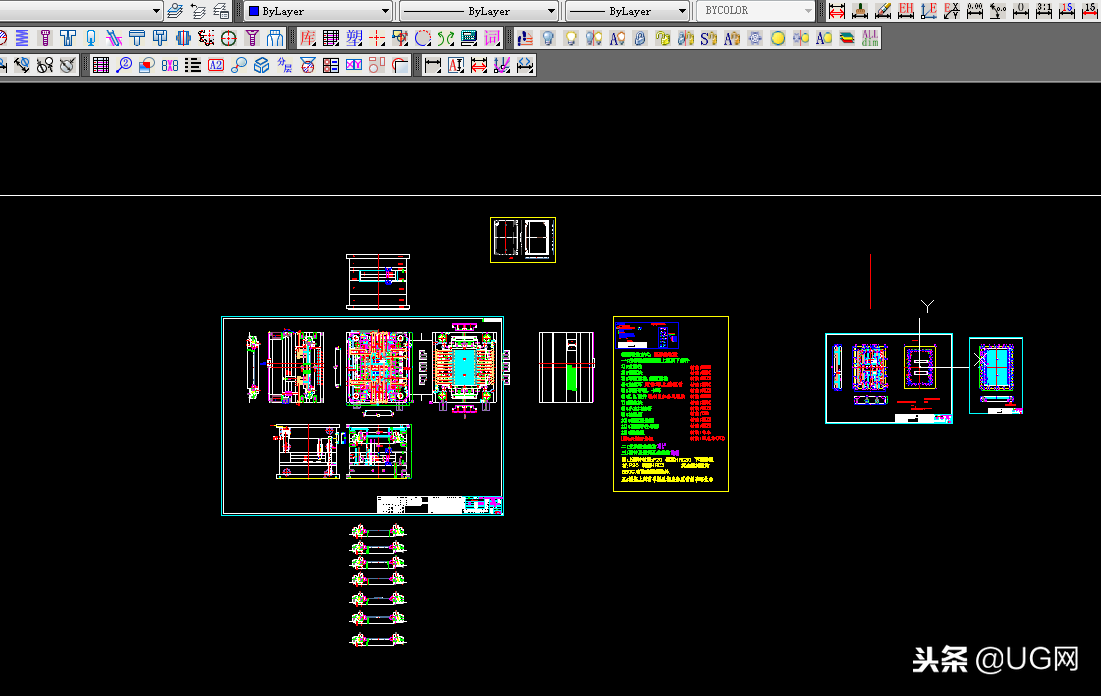This screenshot has height=696, width=1101.
Task: Open the BYCOLOR plot style dropdown
Action: pyautogui.click(x=755, y=11)
